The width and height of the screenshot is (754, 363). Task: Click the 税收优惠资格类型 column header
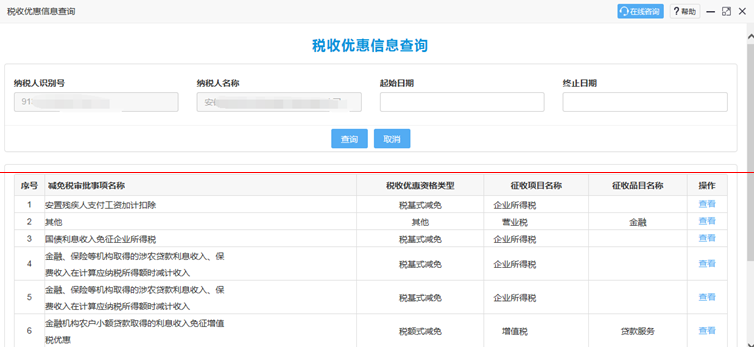pos(420,186)
